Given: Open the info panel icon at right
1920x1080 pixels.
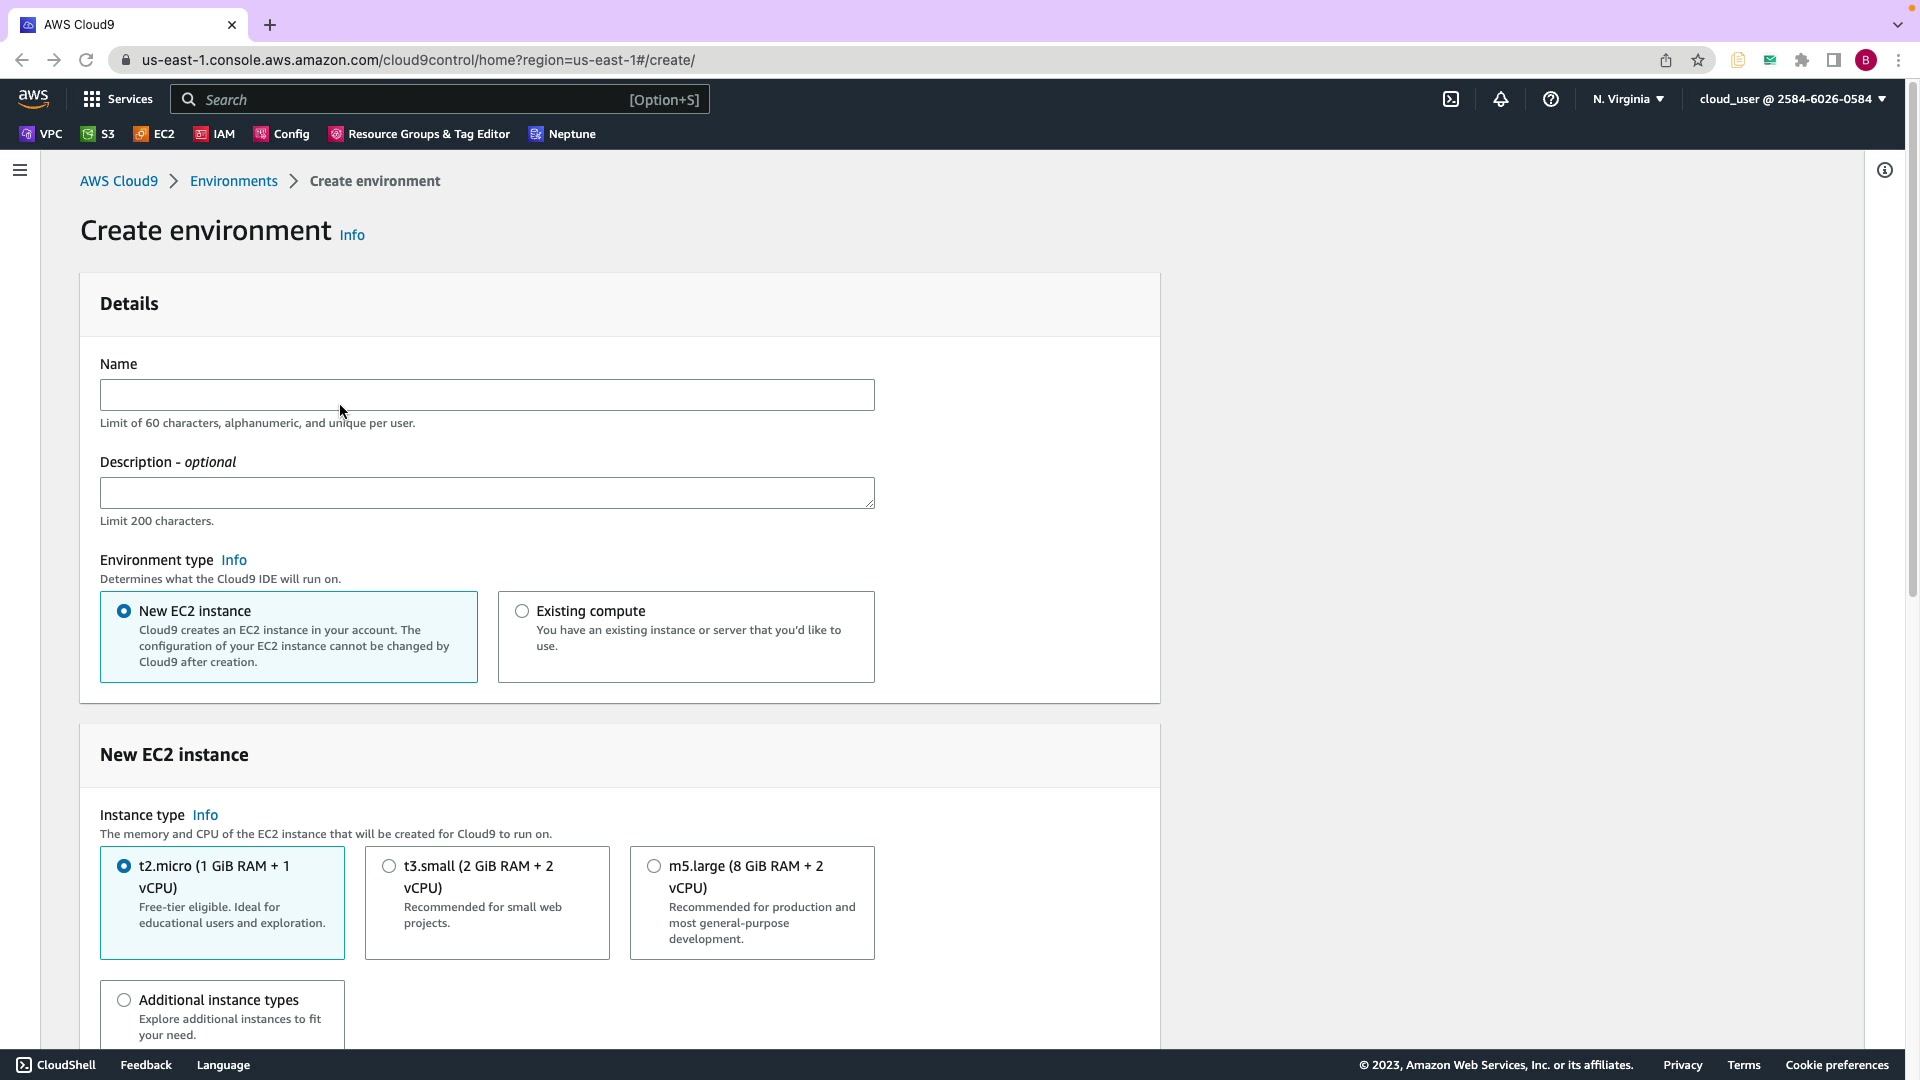Looking at the screenshot, I should (x=1885, y=170).
